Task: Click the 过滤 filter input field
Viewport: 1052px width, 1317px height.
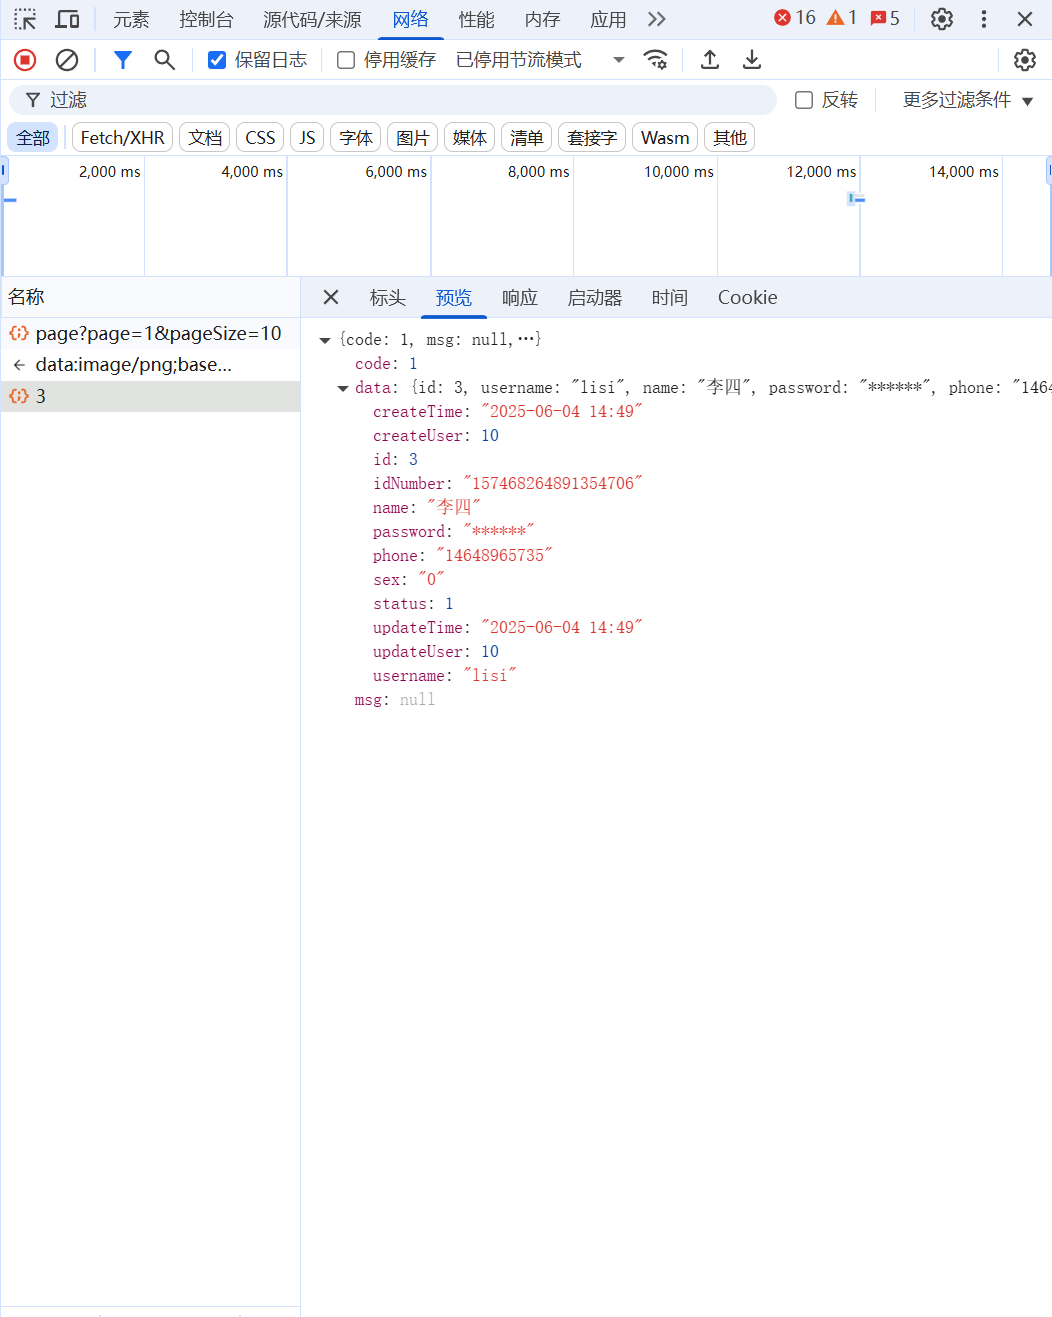Action: 400,100
